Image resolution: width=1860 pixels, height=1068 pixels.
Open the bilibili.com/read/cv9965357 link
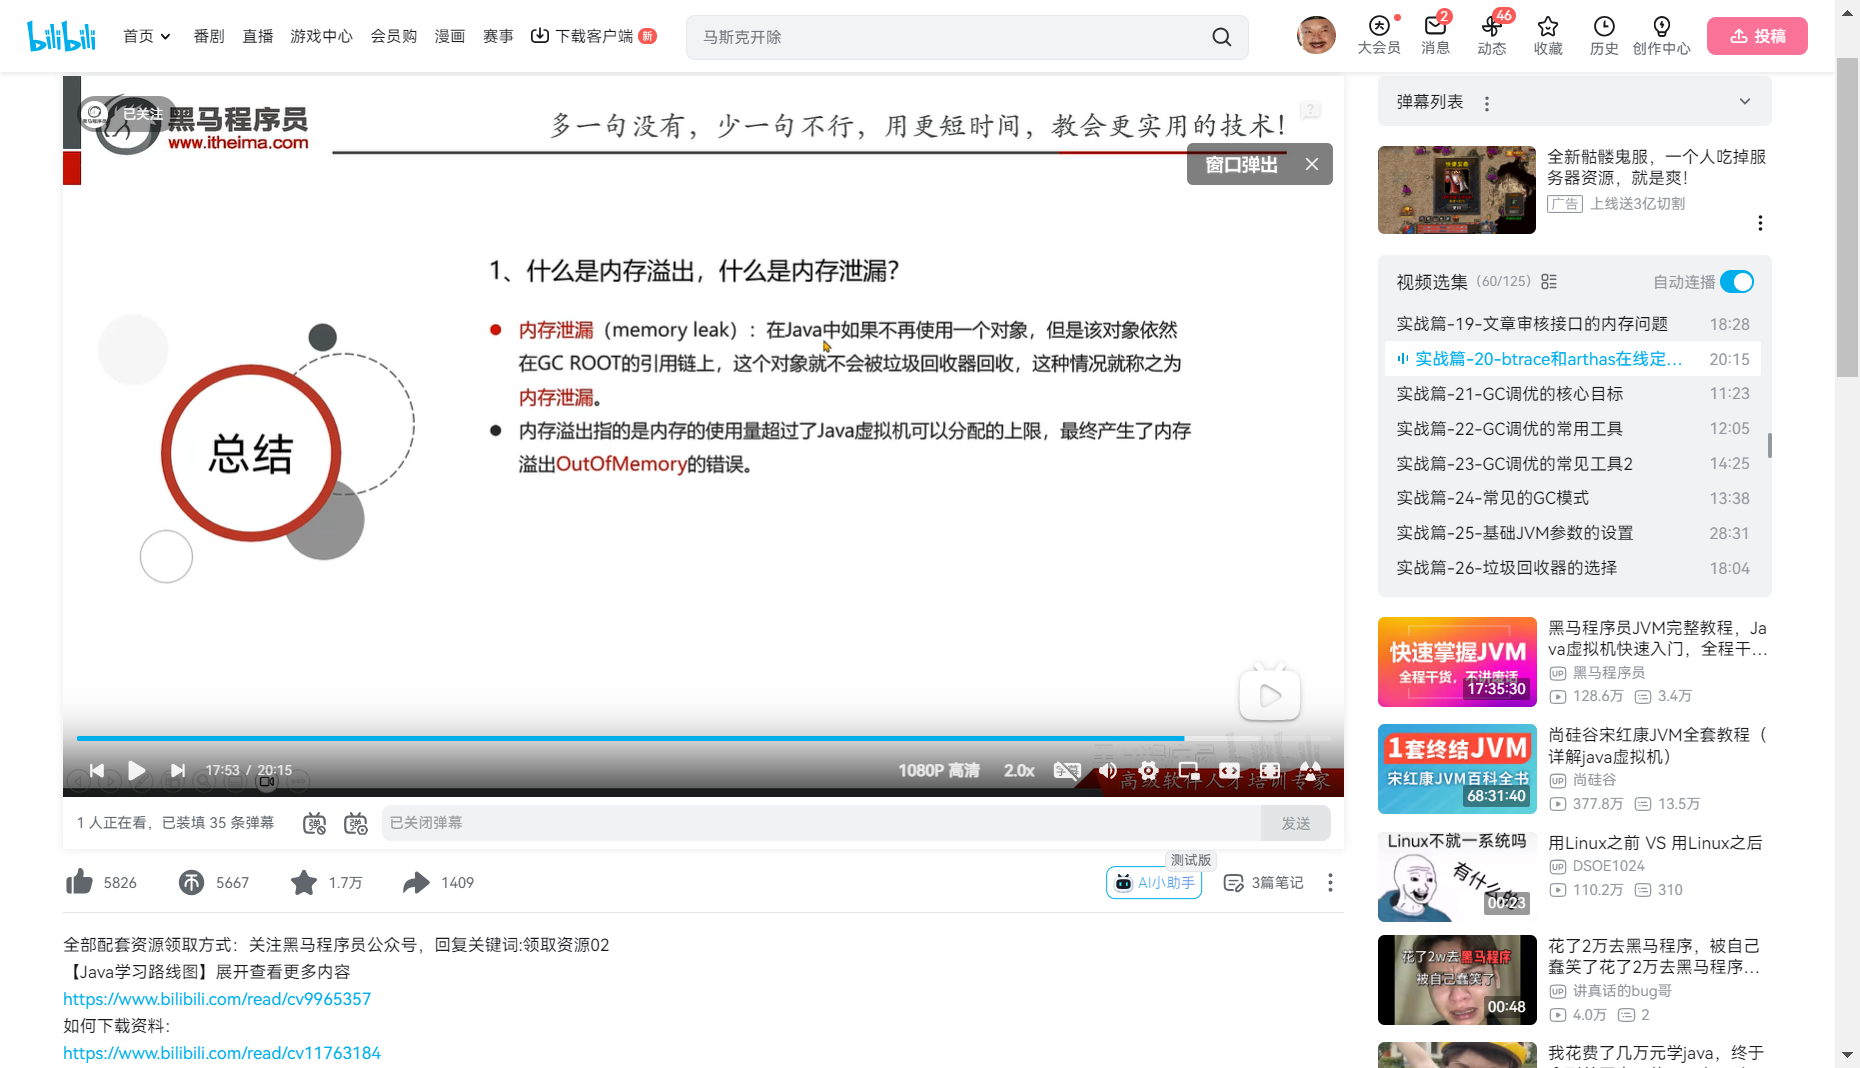[216, 998]
